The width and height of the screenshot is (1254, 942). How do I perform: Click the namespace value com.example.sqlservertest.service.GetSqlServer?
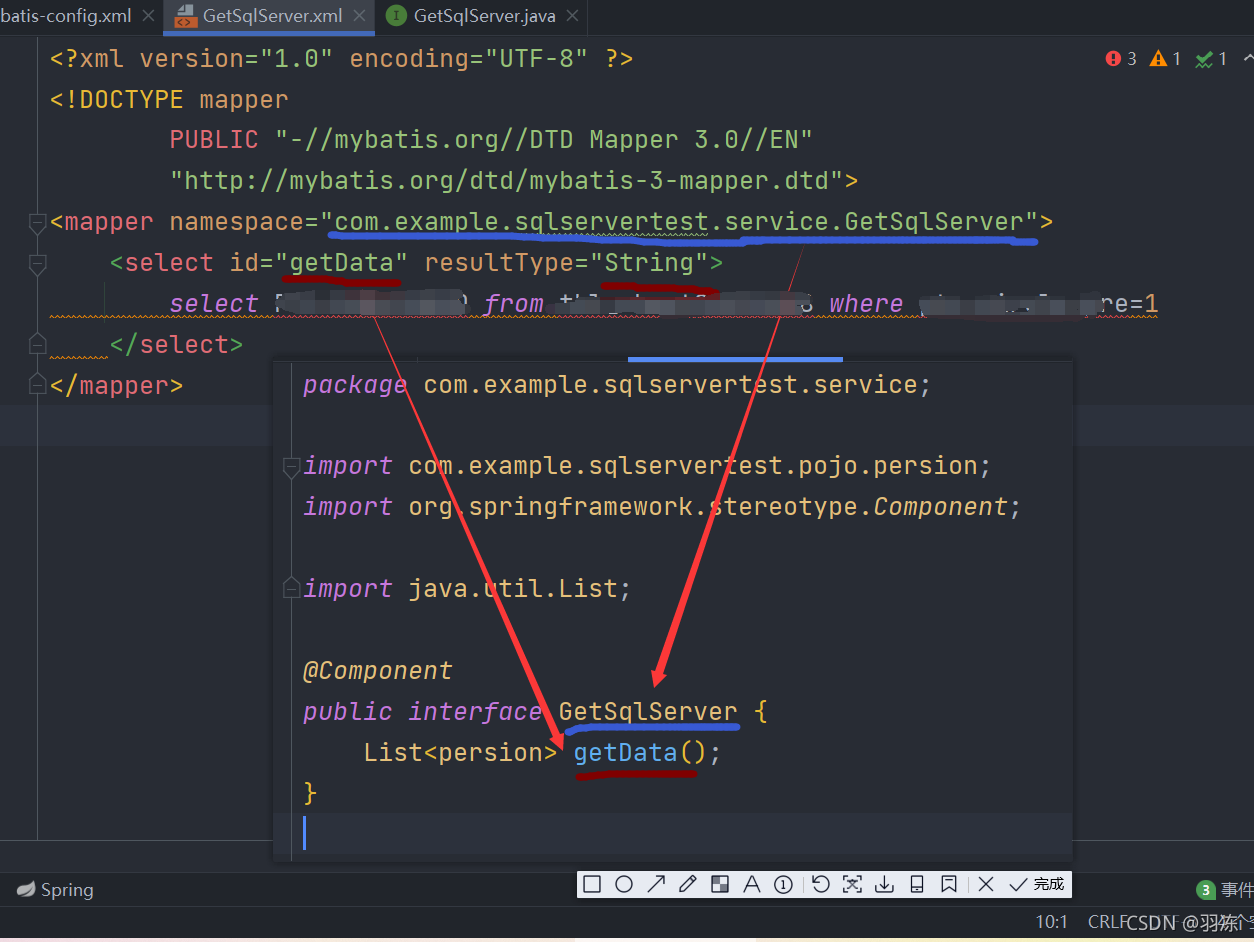(679, 222)
